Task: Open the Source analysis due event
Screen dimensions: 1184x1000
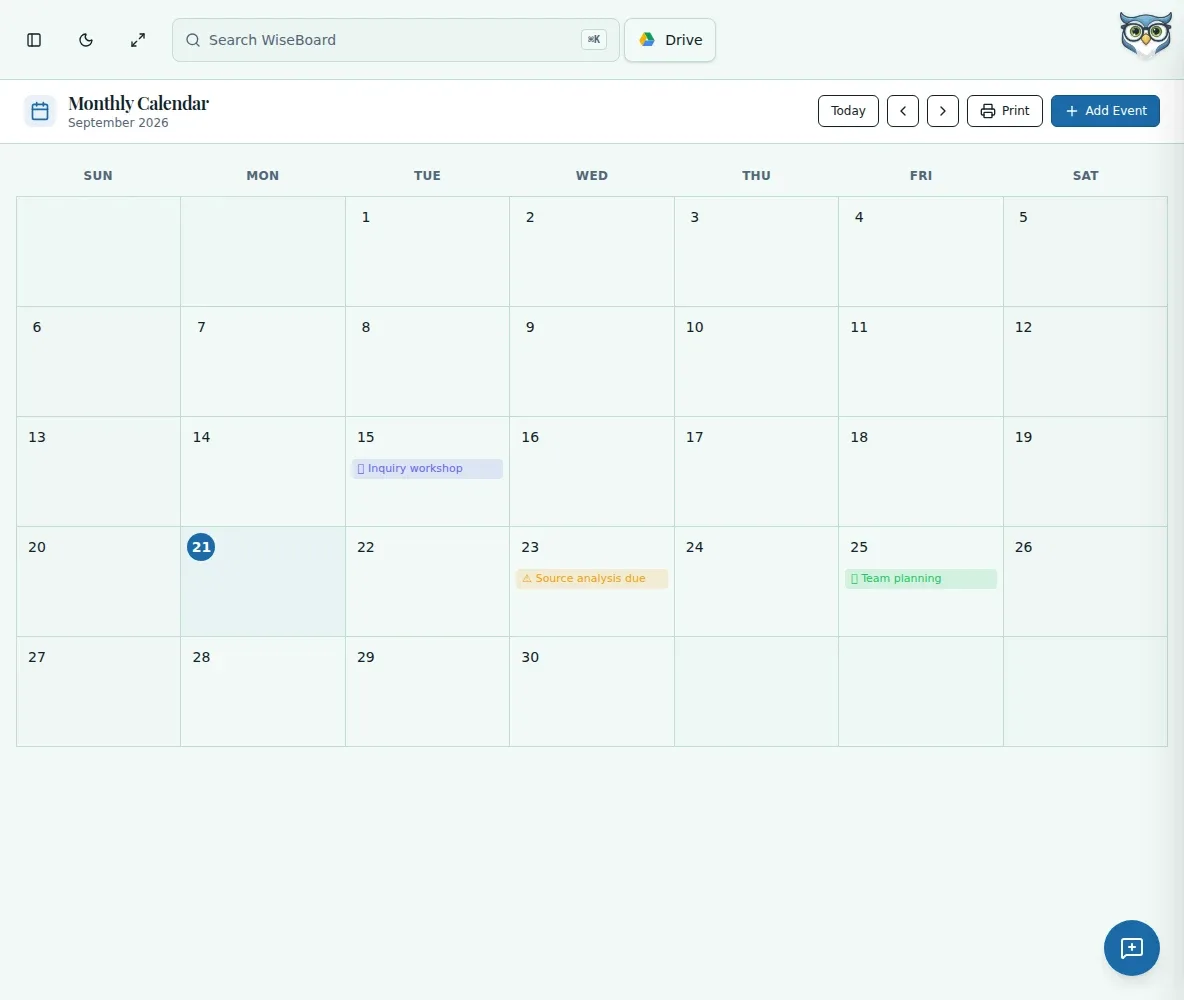Action: point(592,579)
